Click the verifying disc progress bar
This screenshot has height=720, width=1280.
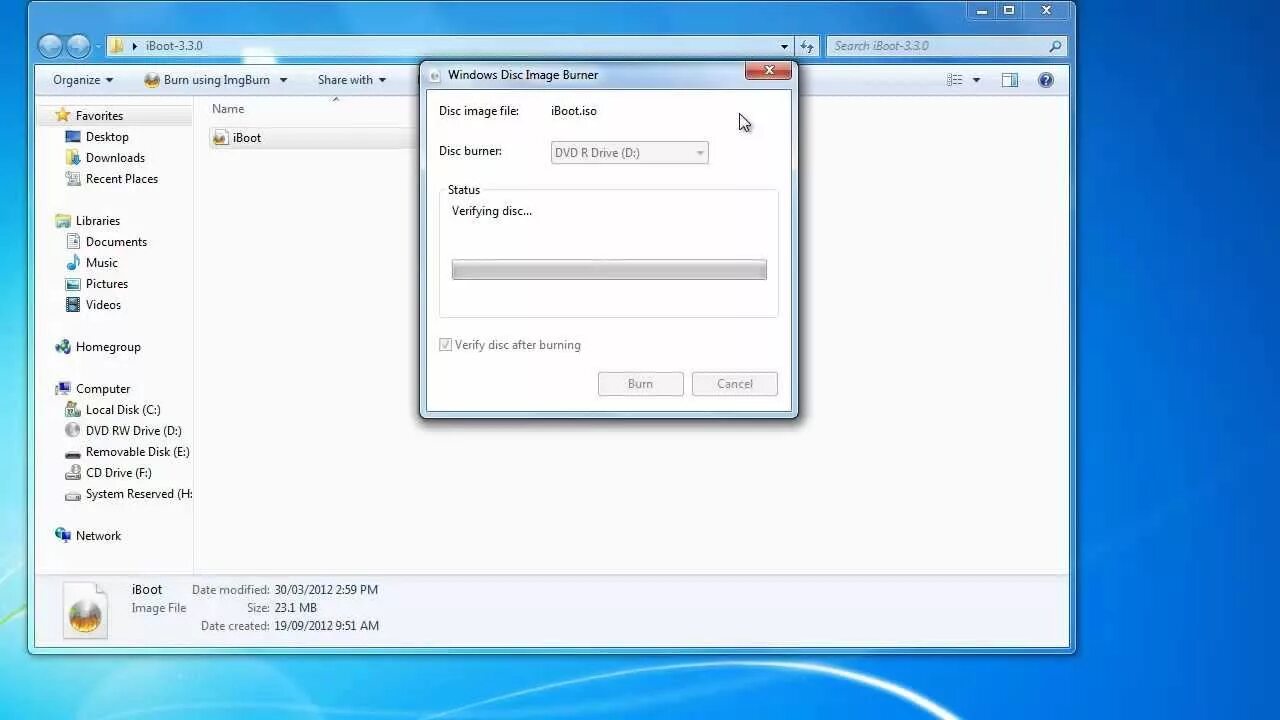(x=609, y=270)
